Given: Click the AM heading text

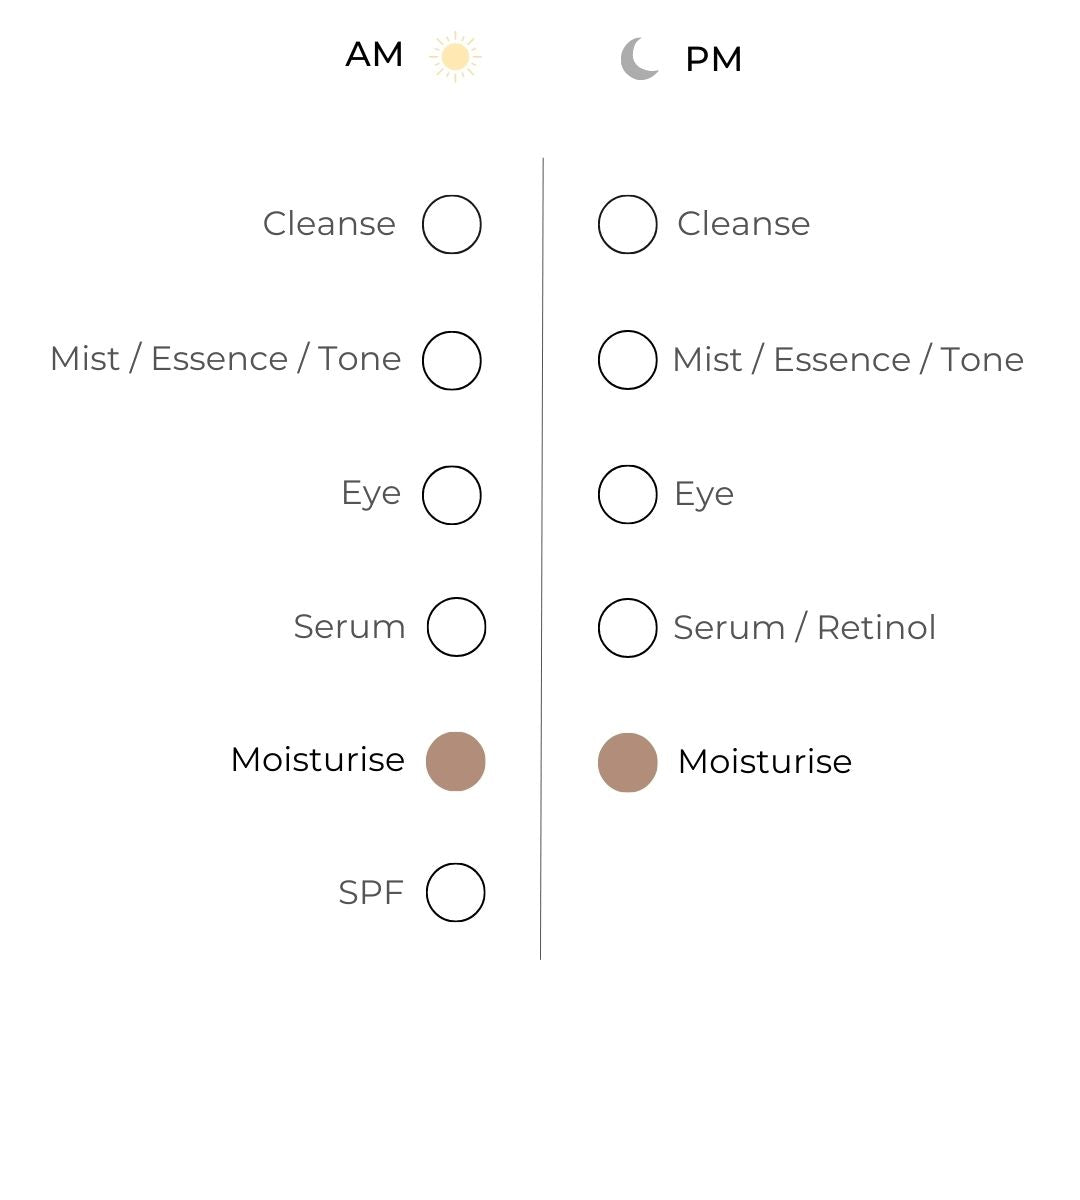Looking at the screenshot, I should [x=374, y=55].
